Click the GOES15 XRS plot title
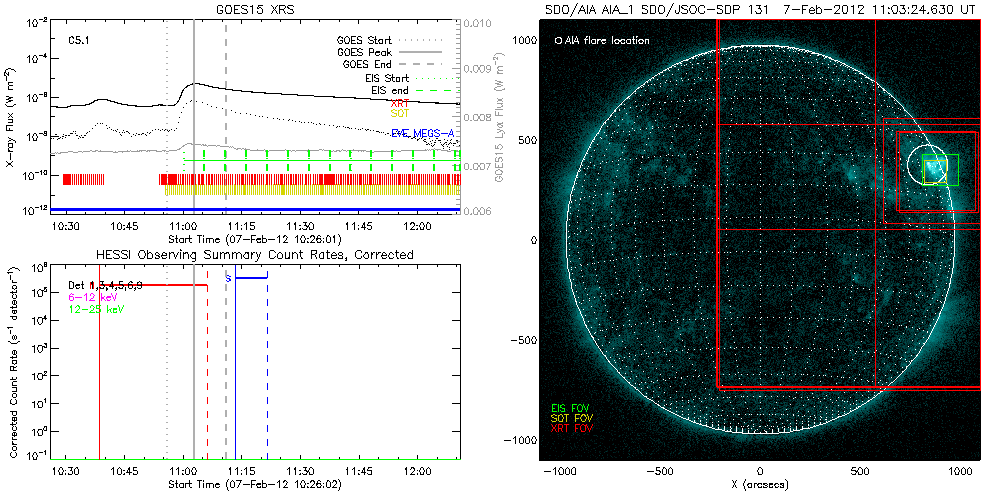Viewport: 1000px width, 500px height. [261, 9]
